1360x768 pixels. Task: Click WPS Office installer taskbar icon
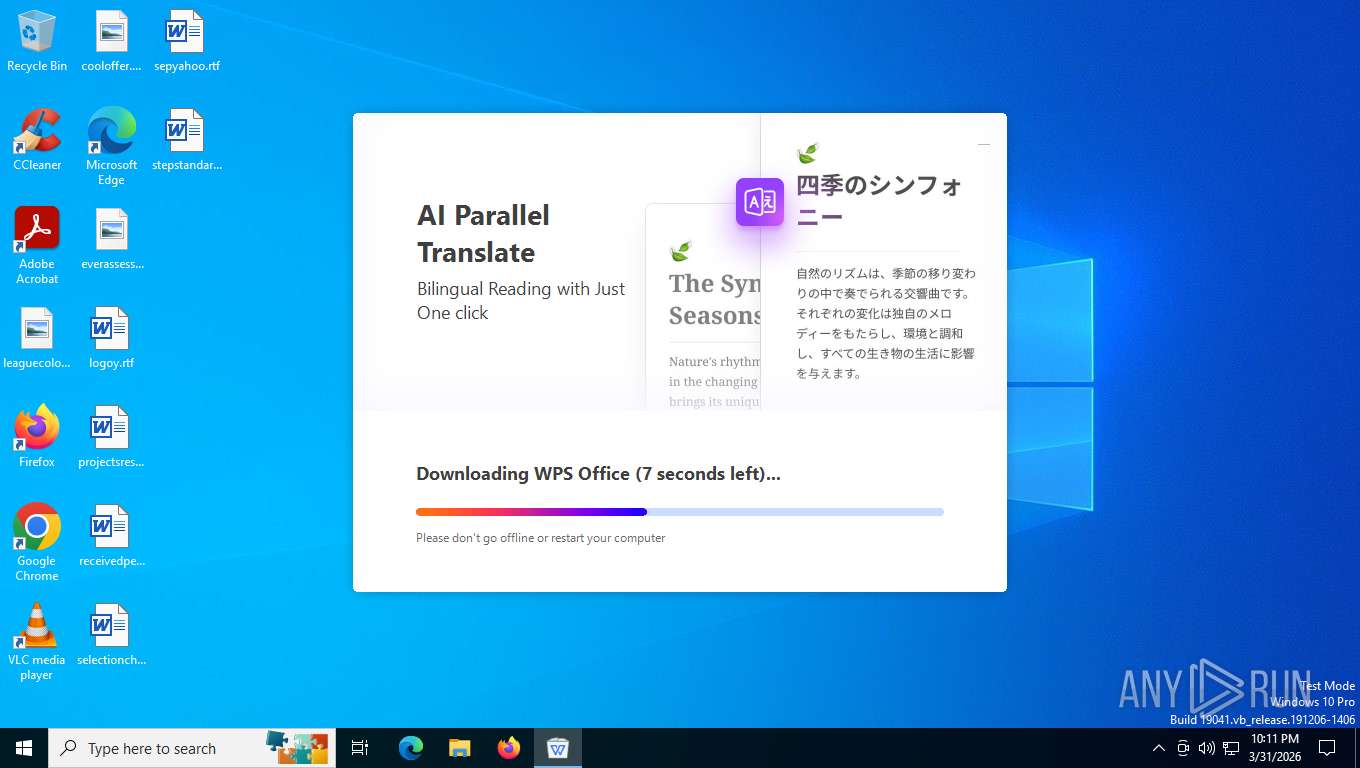coord(558,748)
